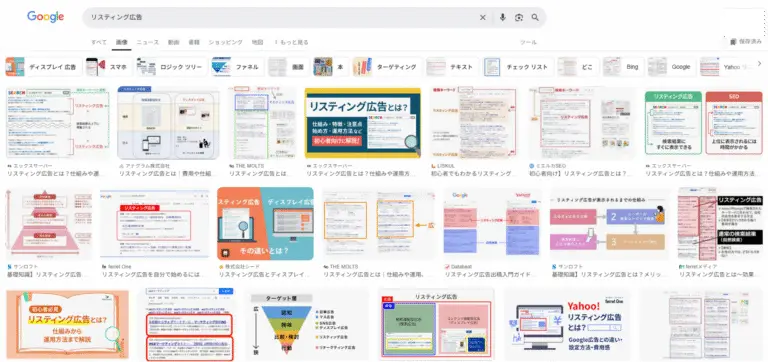This screenshot has height=362, width=768.
Task: Open the ターゲット層 funnel diagram thumbnail
Action: tap(306, 325)
